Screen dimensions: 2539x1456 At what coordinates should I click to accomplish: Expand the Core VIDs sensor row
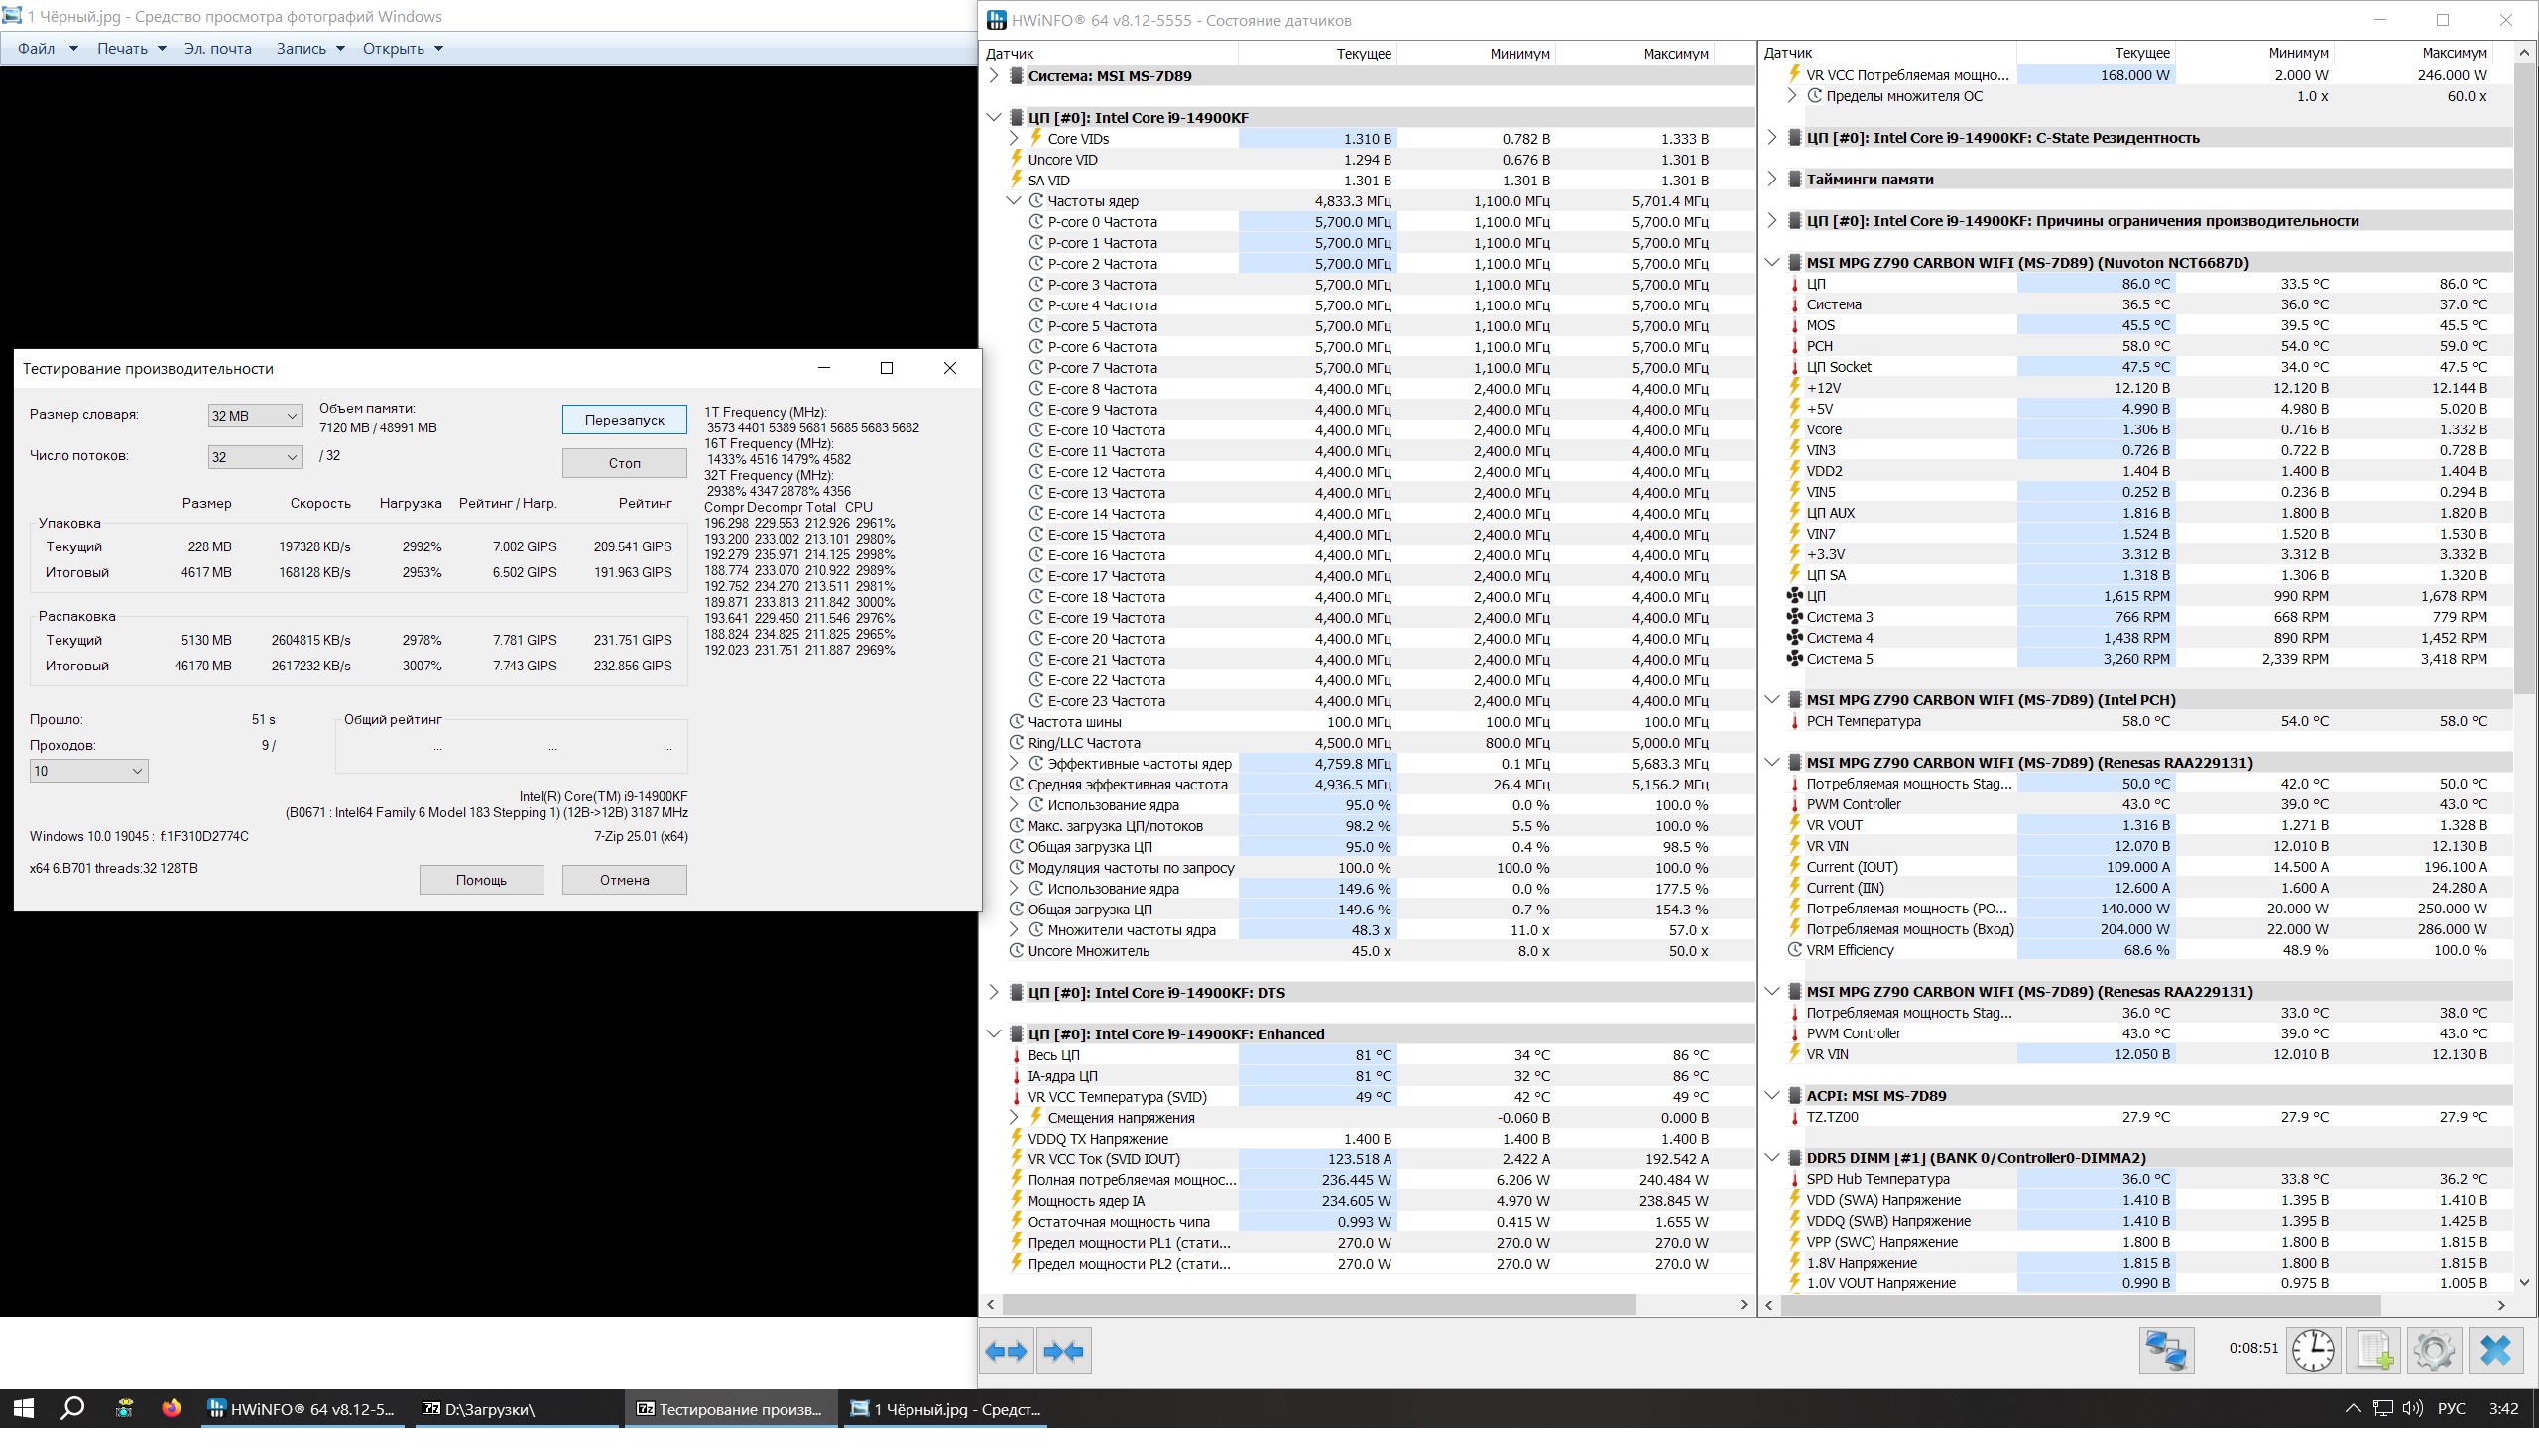pos(1014,139)
